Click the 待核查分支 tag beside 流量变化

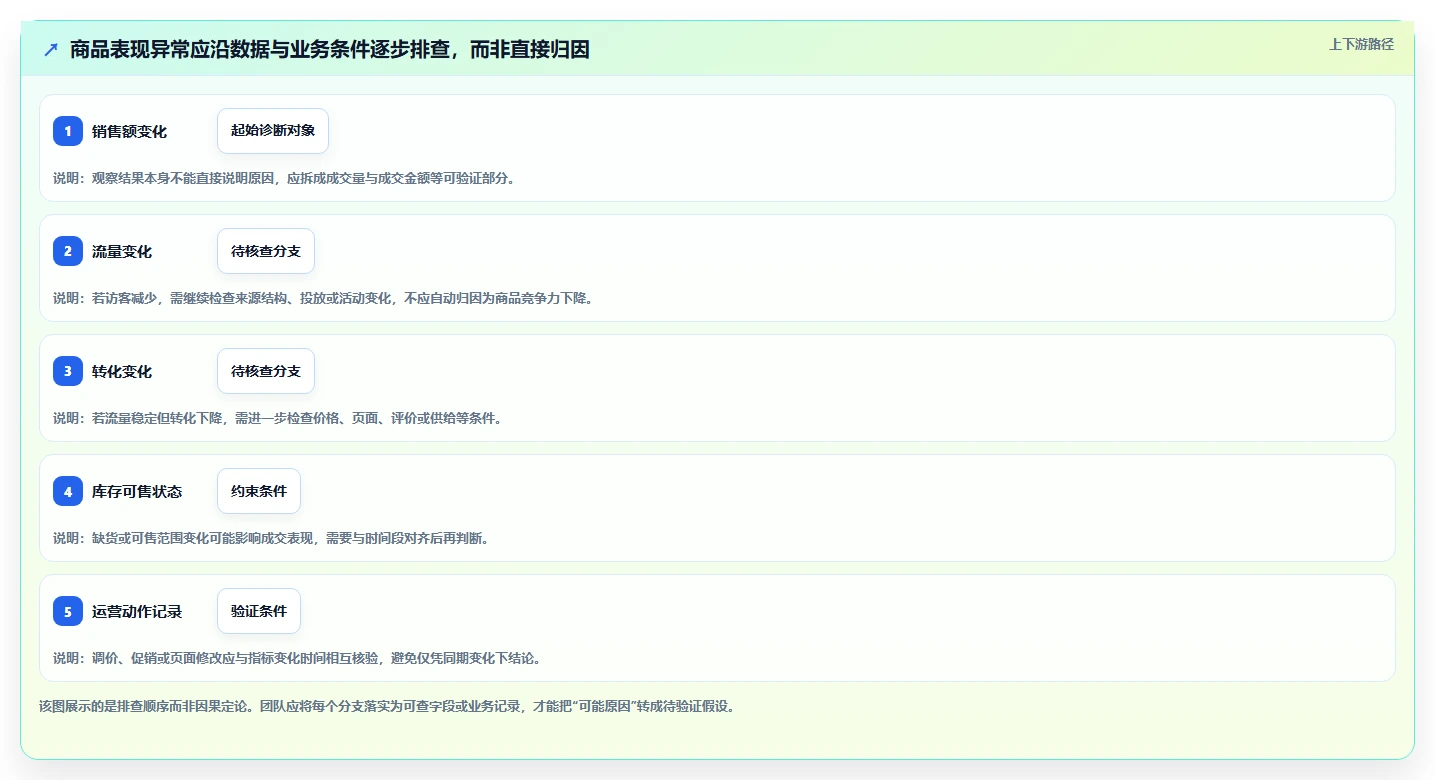266,251
